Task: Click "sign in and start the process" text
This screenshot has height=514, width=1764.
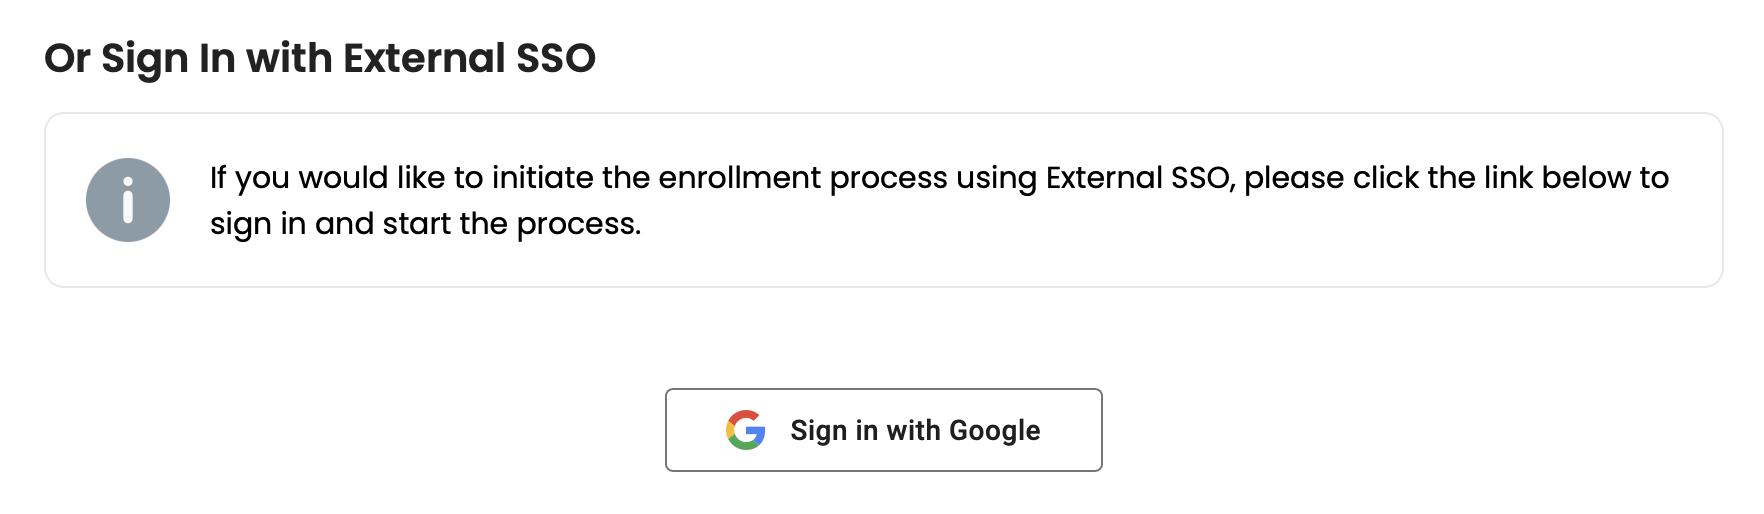Action: click(425, 223)
